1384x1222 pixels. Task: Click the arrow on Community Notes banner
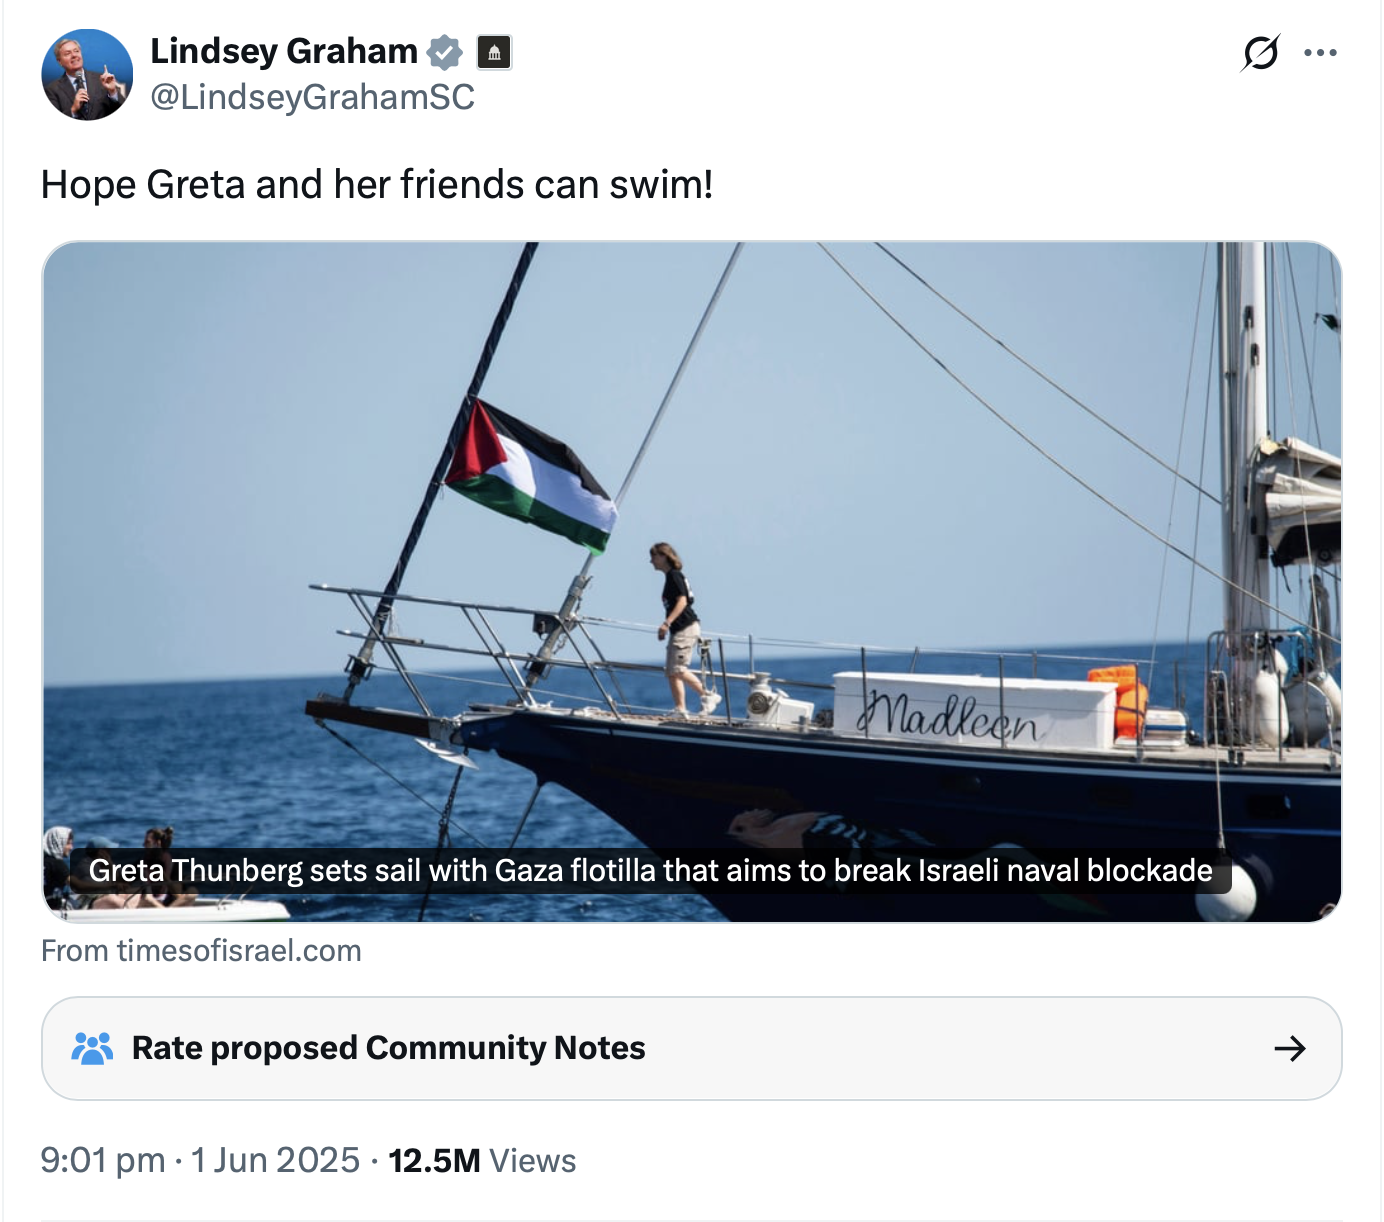[x=1290, y=1048]
